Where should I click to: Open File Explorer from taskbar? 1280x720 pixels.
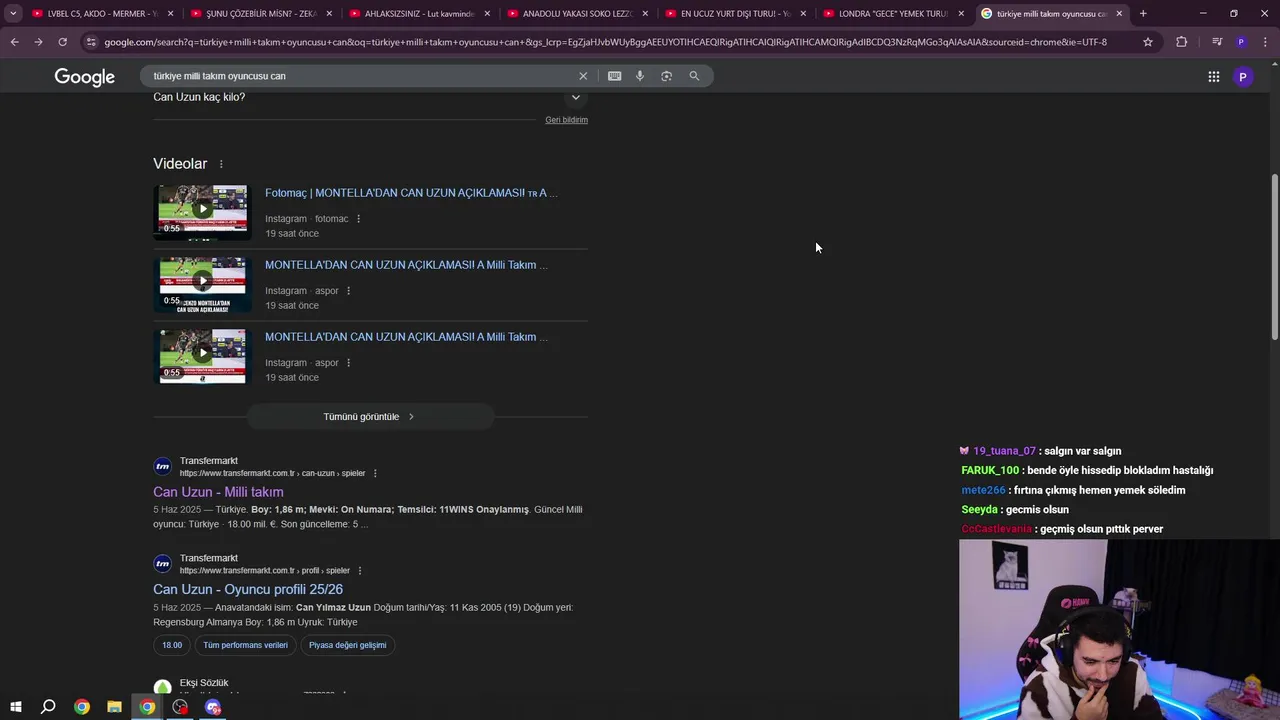[114, 707]
